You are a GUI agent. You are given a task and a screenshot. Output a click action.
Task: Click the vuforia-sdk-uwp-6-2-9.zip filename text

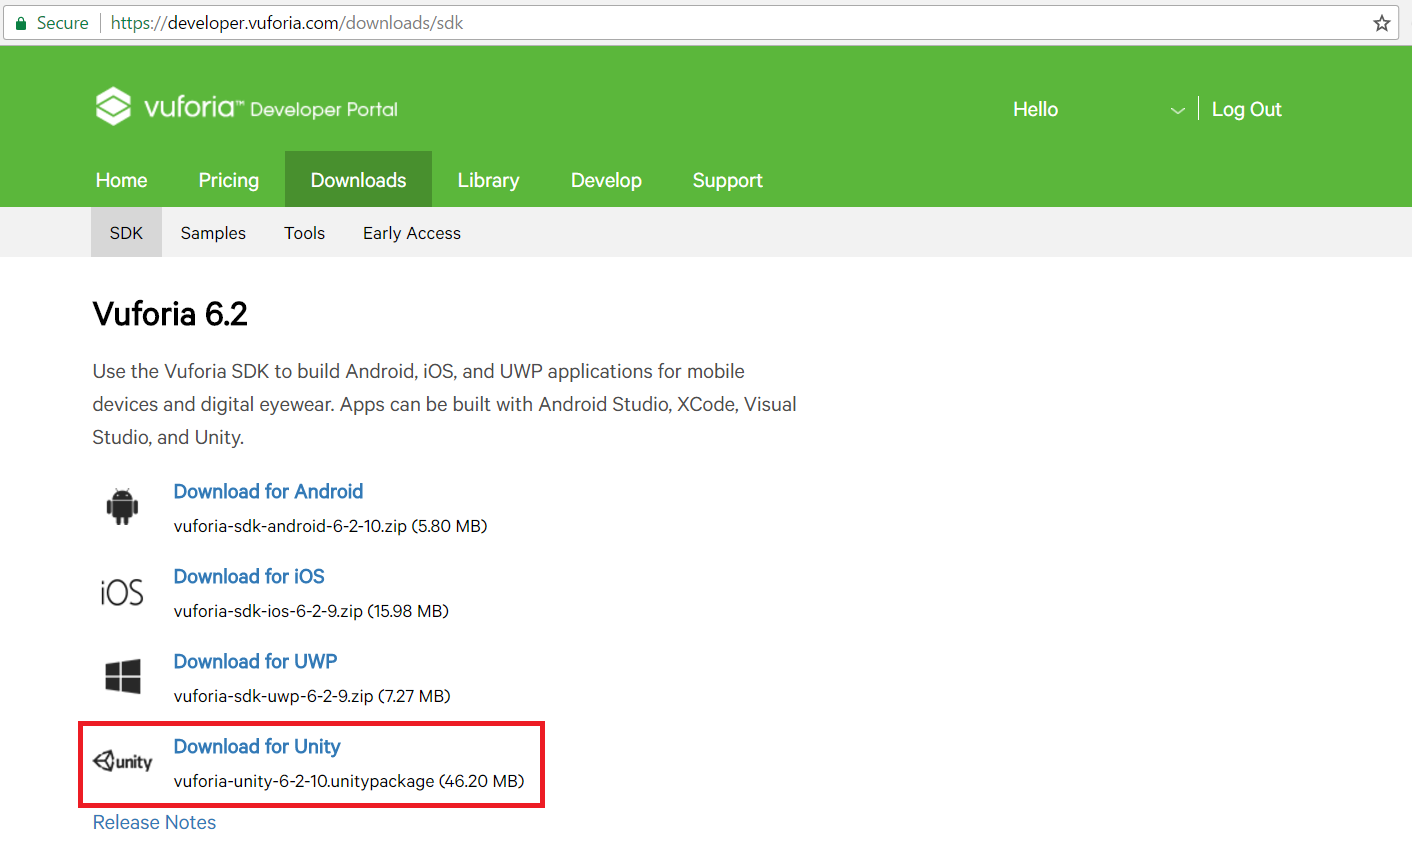(273, 696)
